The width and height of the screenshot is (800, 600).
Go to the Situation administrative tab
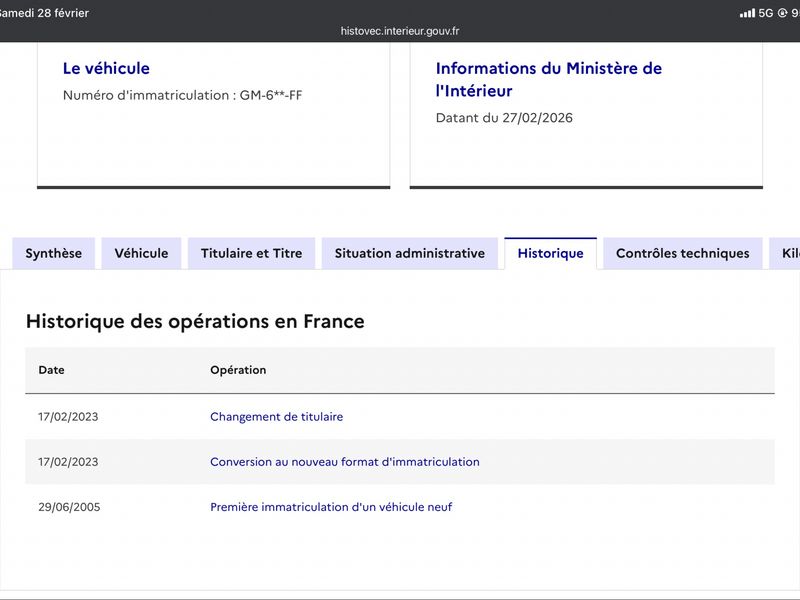[x=409, y=253]
